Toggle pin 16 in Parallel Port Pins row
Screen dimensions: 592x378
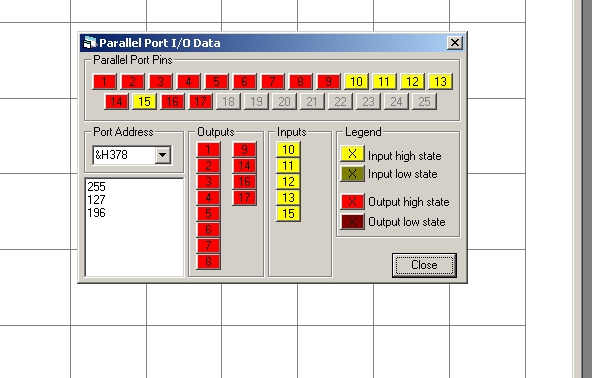tap(172, 102)
